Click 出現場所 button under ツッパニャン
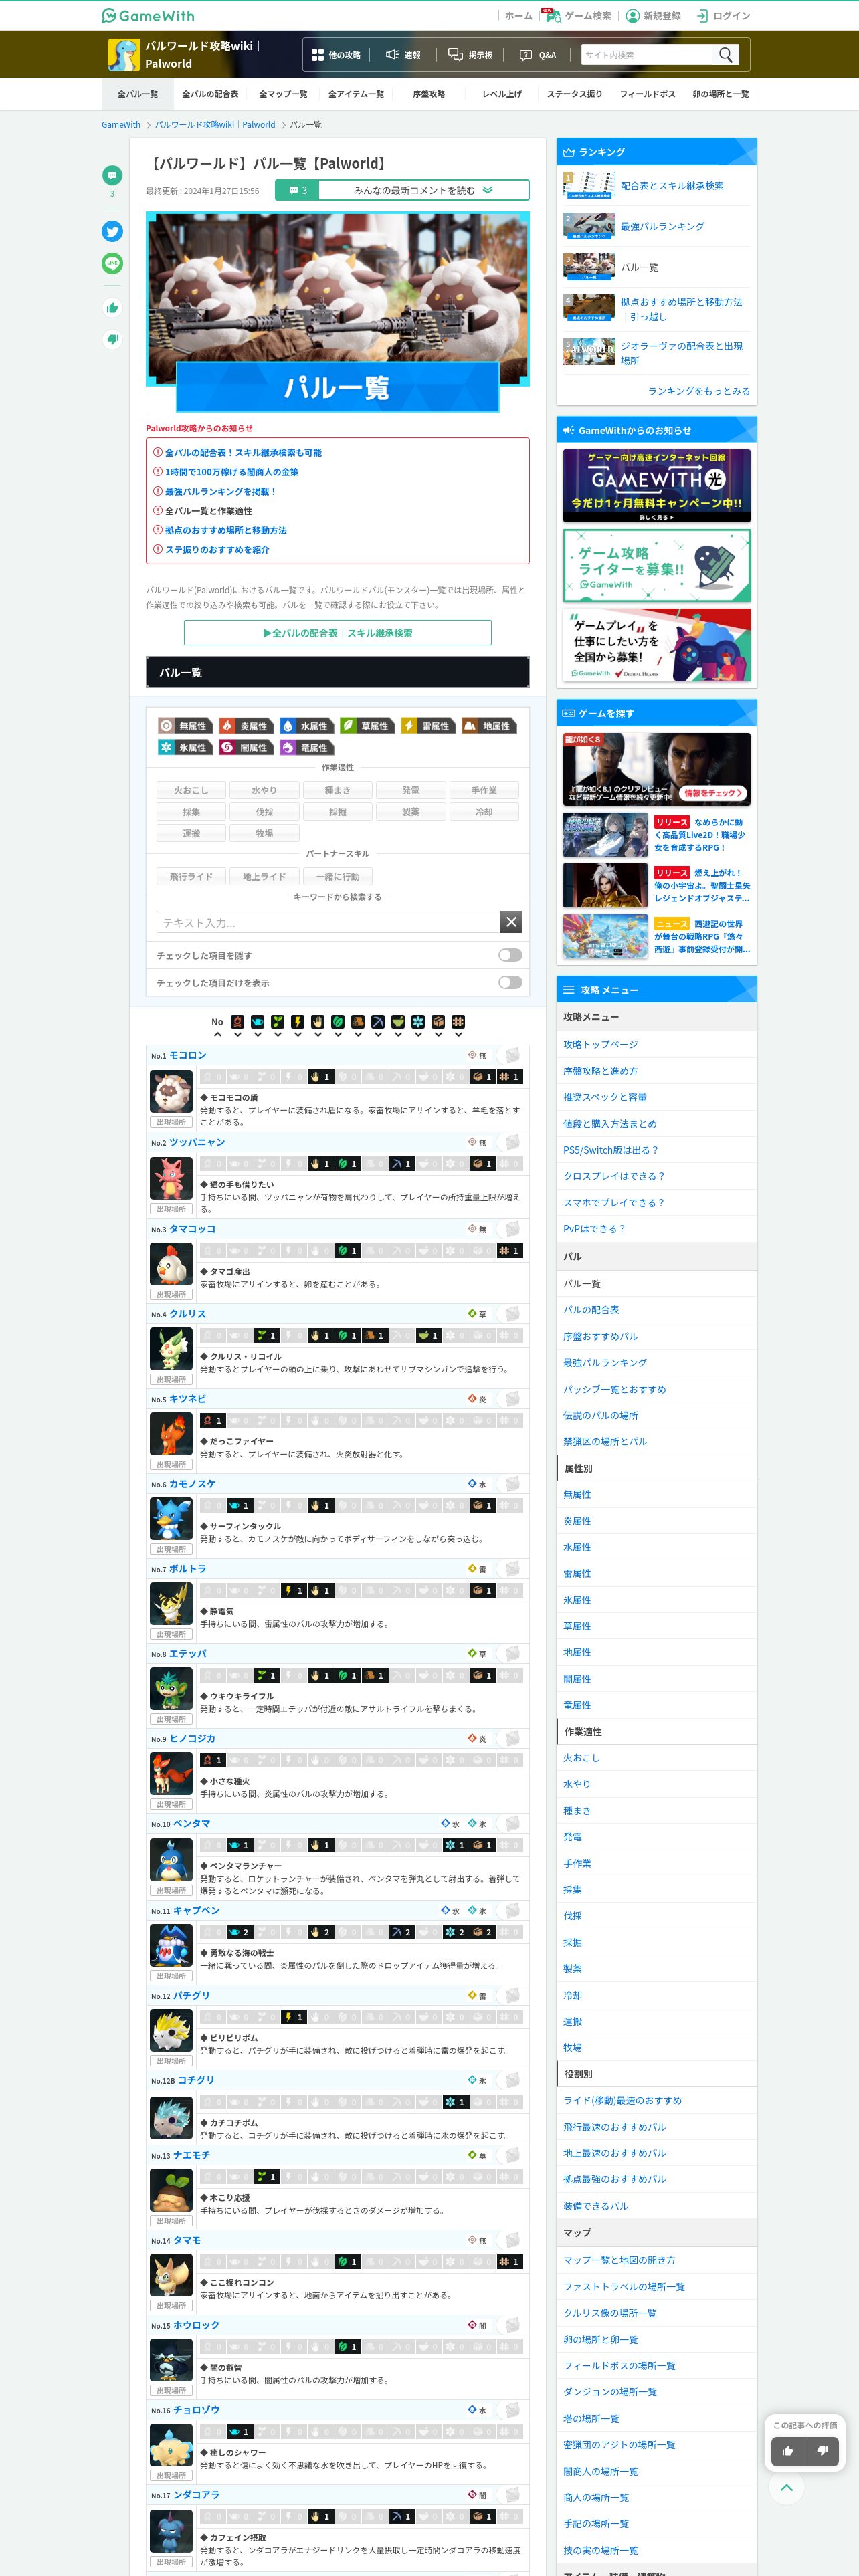The width and height of the screenshot is (859, 2576). coord(171,1209)
